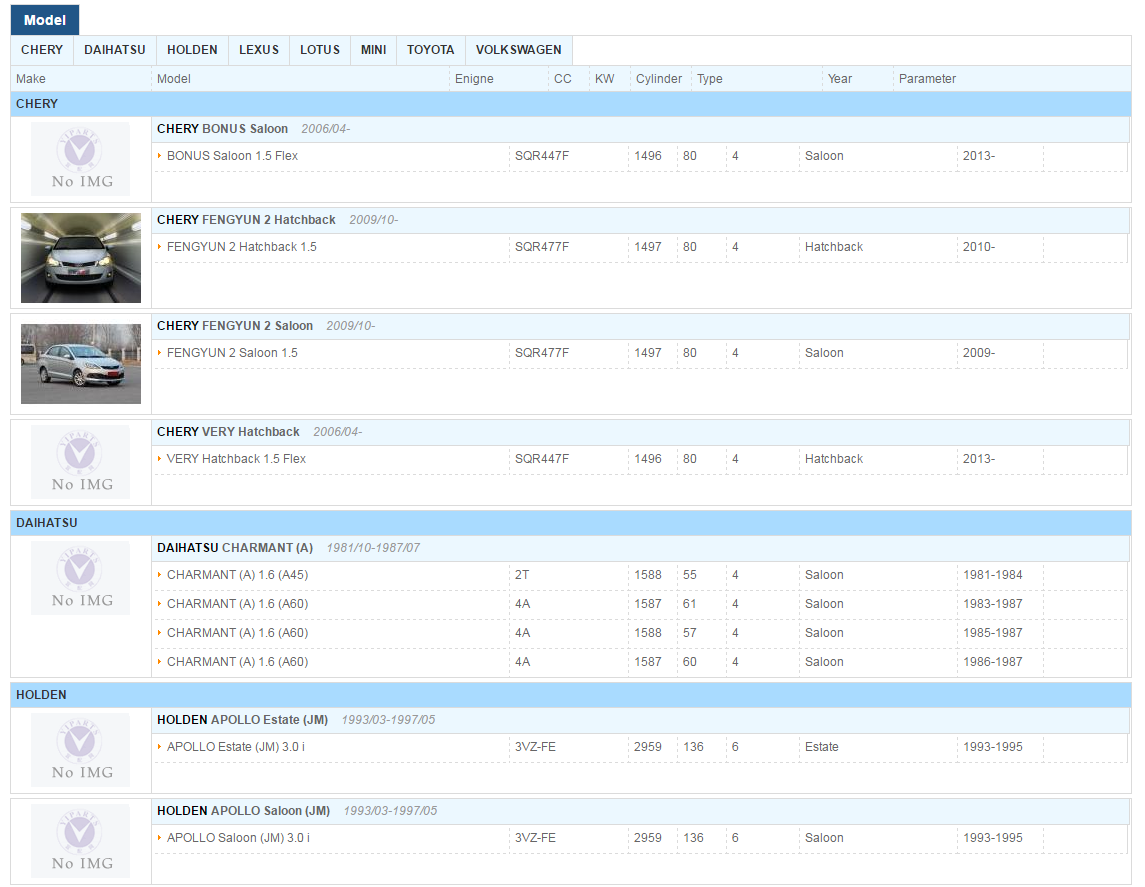Click the CHARMANT (A) 1.6 (A60) 1986-1987 variant
Image resolution: width=1145 pixels, height=887 pixels.
tap(237, 661)
